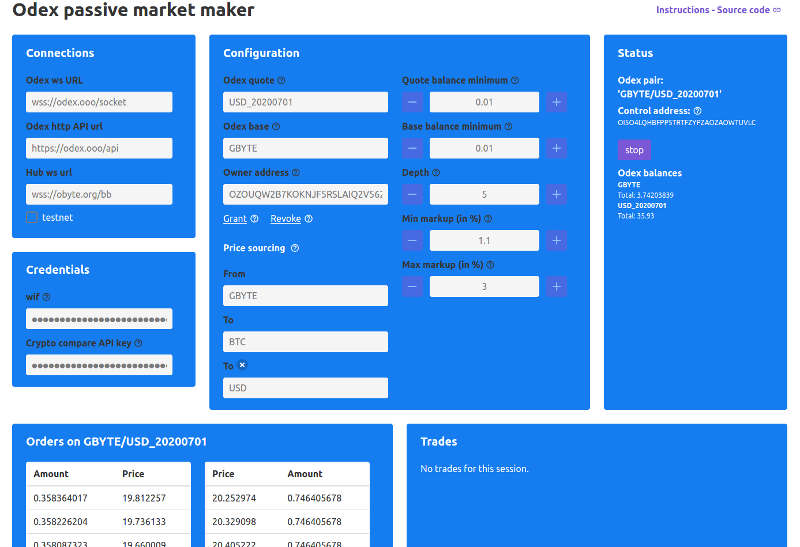Click Base balance minimum help icon
Viewport: 800px width, 547px height.
pos(508,127)
